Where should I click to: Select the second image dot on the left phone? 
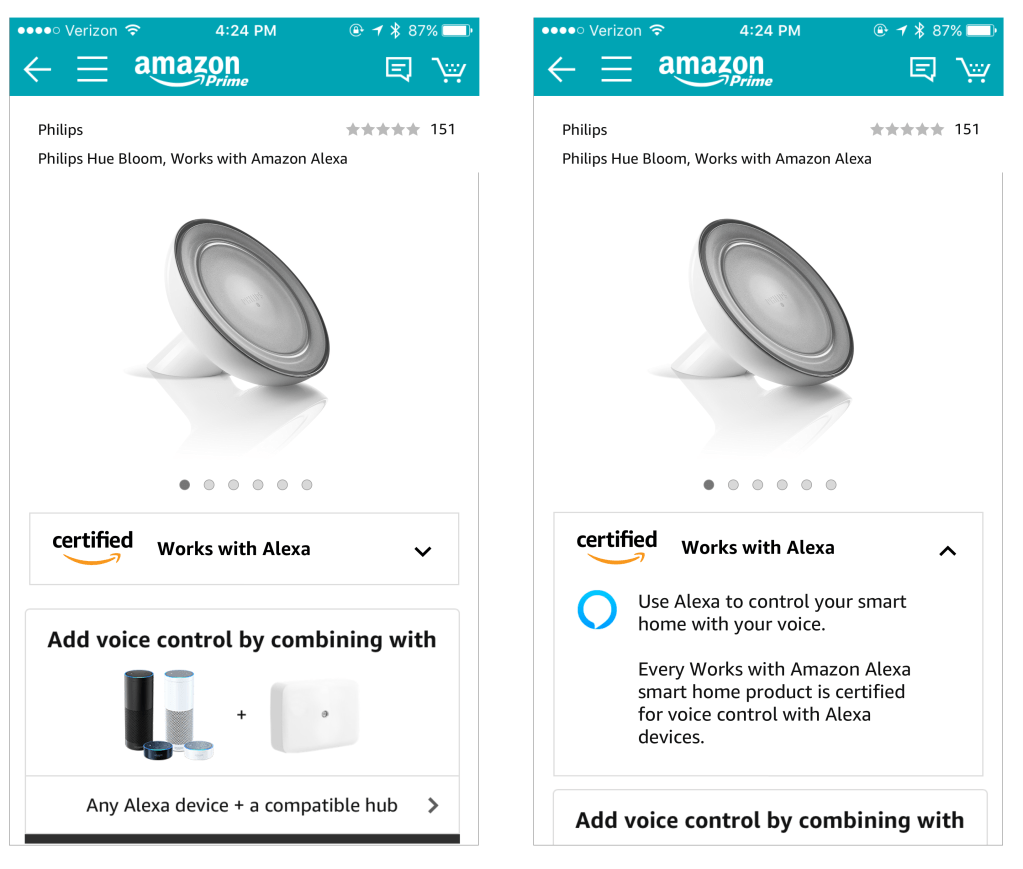(x=209, y=485)
